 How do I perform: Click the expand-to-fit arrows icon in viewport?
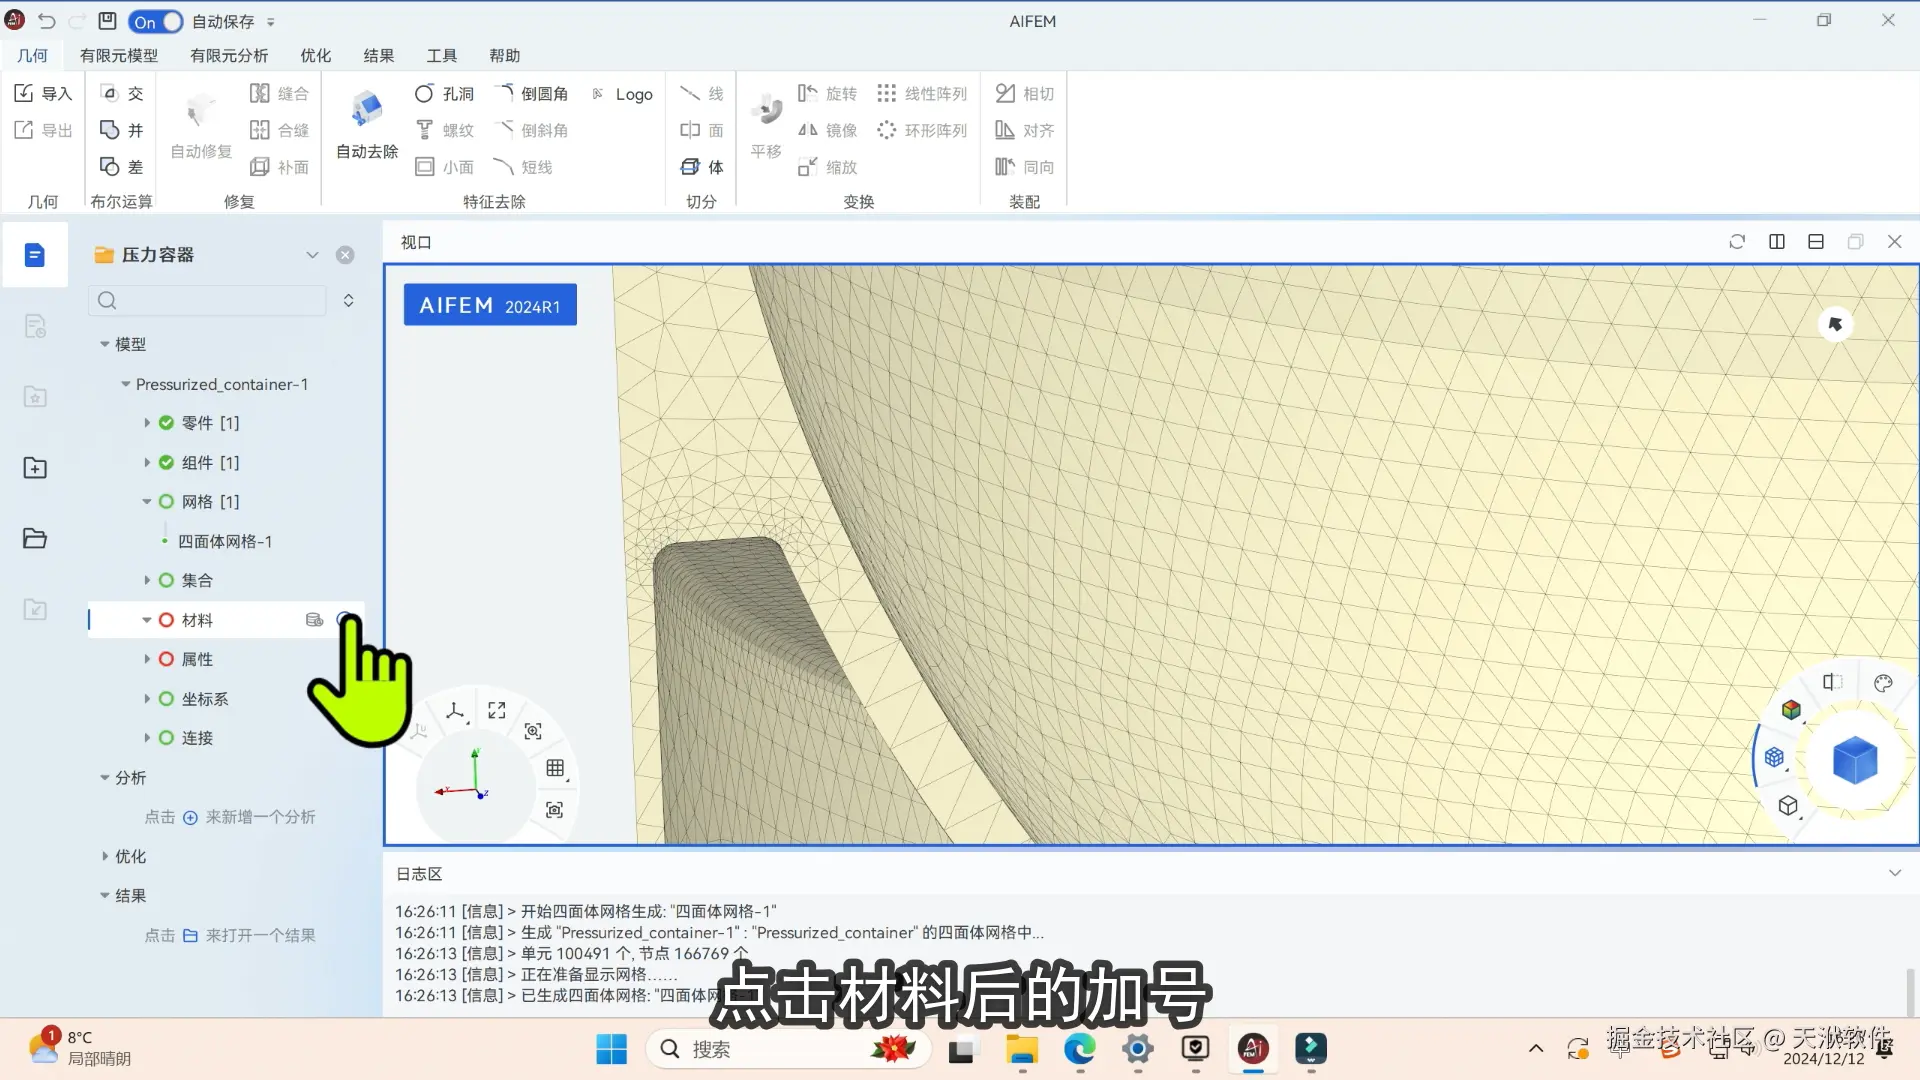tap(497, 710)
